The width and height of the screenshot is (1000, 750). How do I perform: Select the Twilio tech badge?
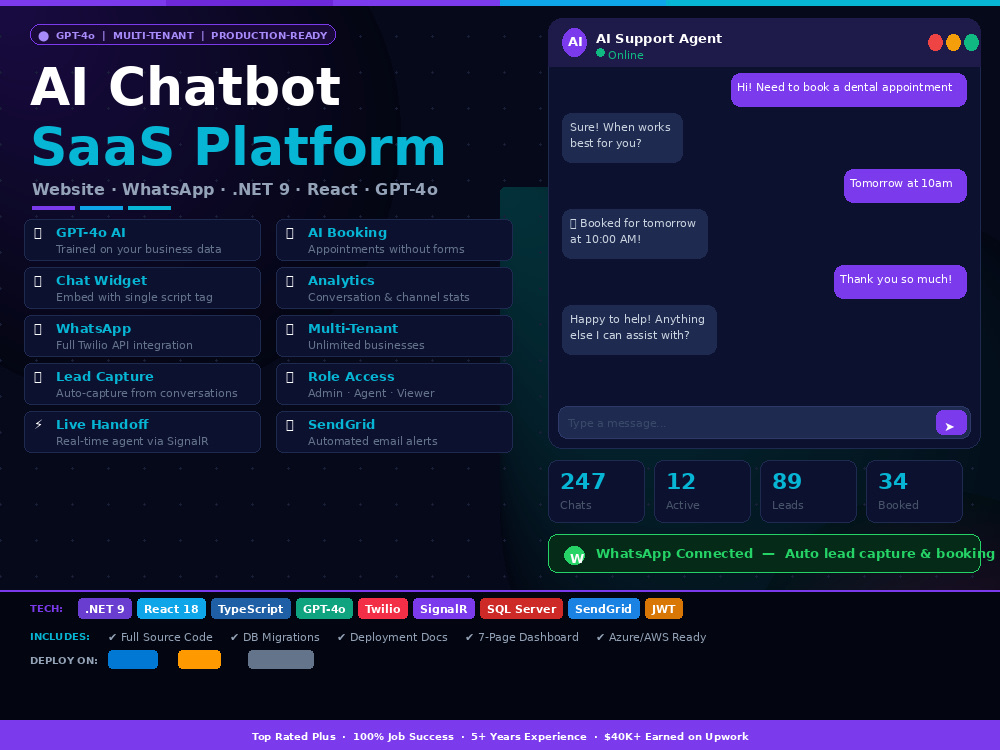(x=383, y=608)
